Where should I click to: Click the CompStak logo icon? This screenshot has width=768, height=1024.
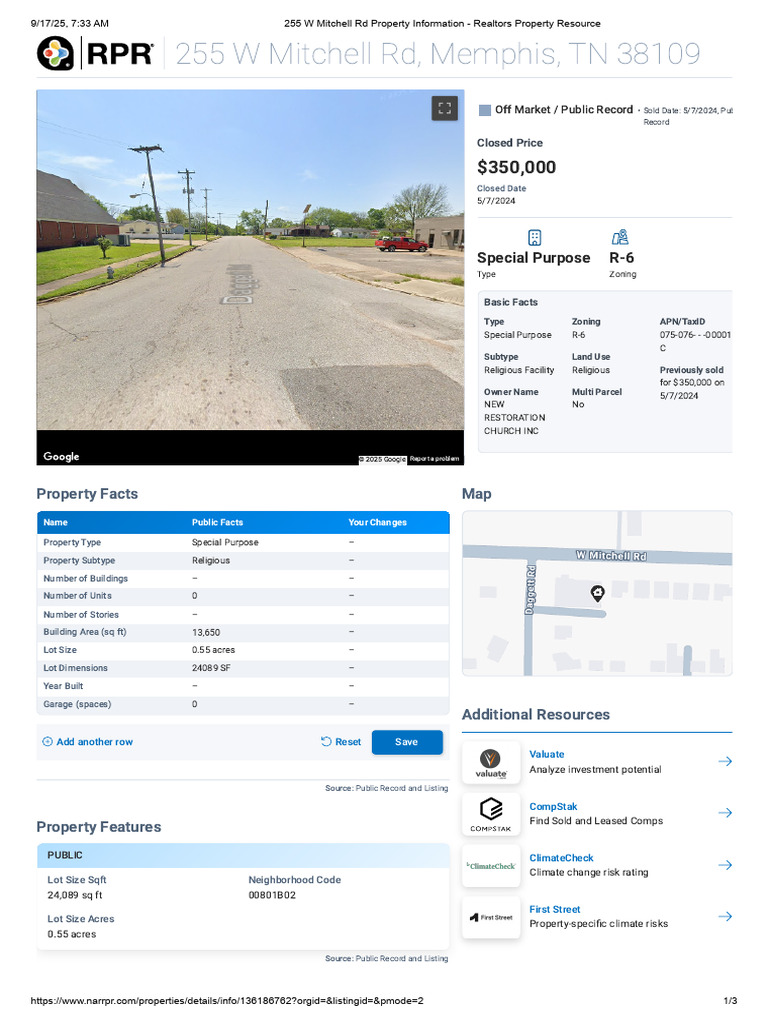pos(491,814)
